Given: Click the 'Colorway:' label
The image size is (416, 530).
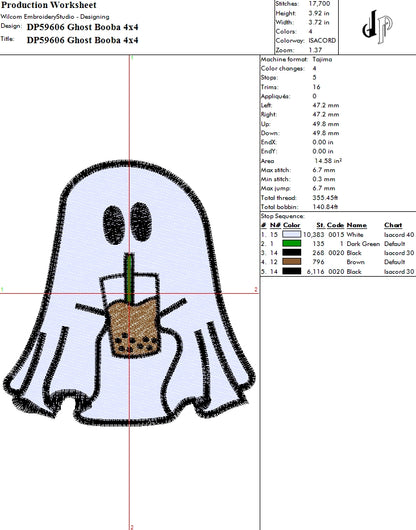Looking at the screenshot, I should click(290, 41).
